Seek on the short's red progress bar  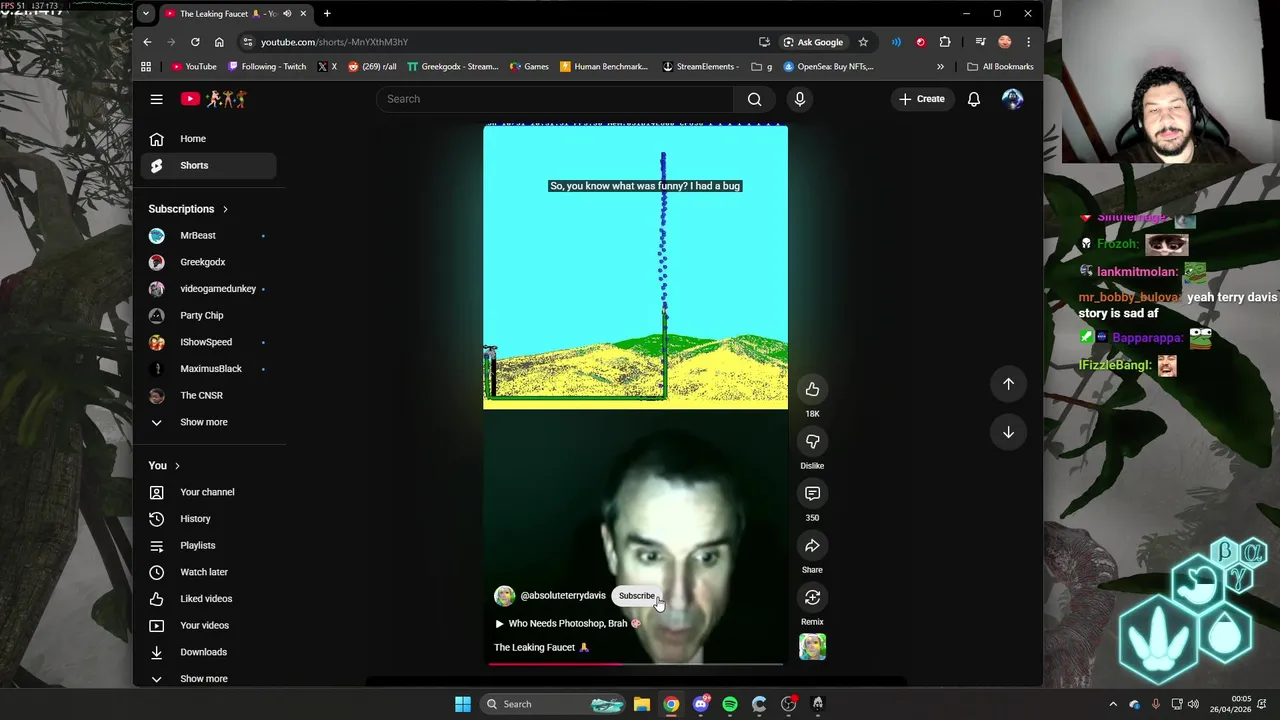(x=636, y=663)
